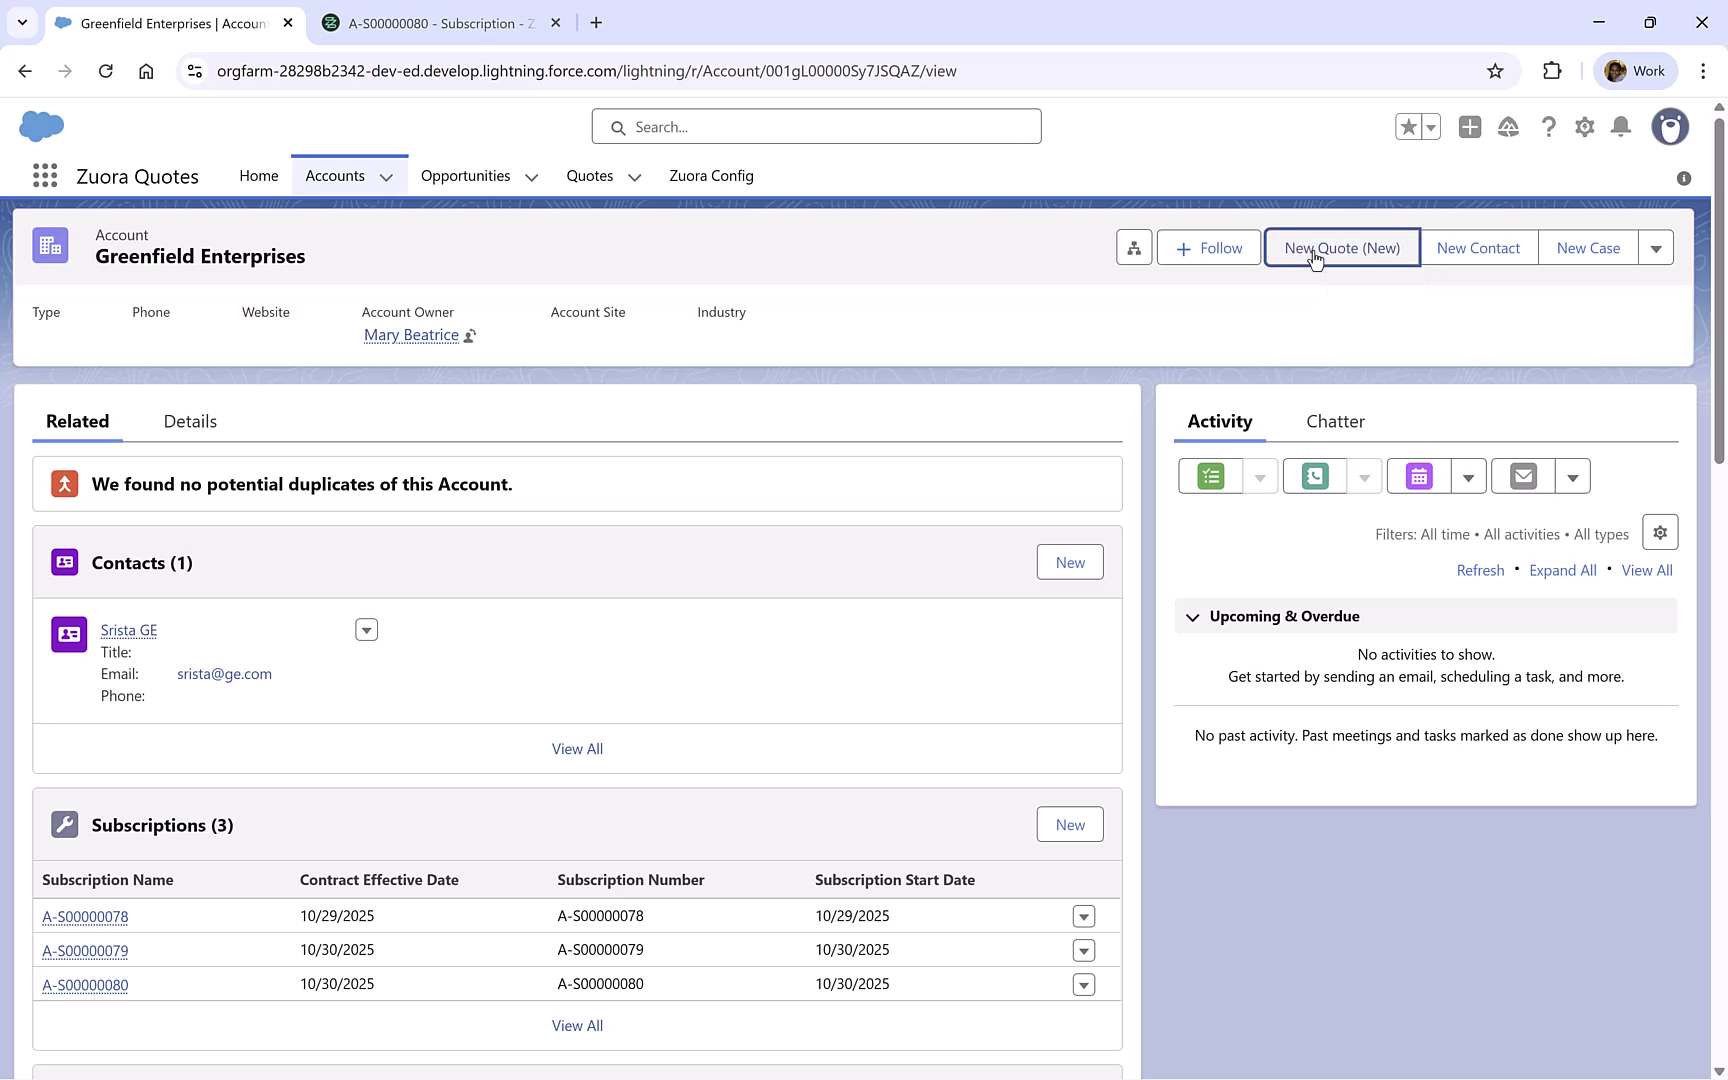
Task: Open the App Launcher grid
Action: 44,175
